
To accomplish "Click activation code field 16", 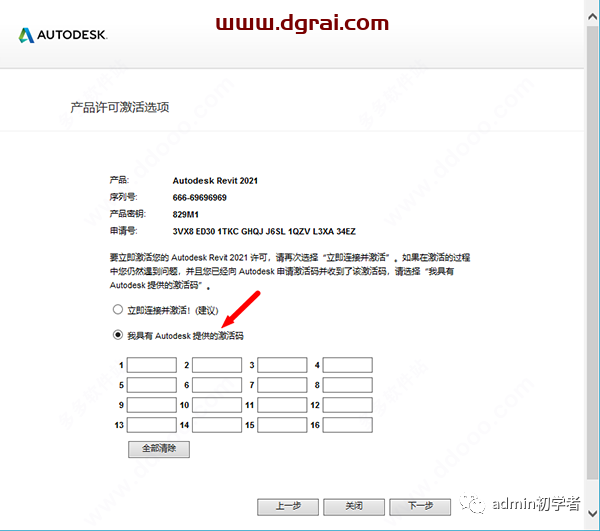I will [347, 425].
